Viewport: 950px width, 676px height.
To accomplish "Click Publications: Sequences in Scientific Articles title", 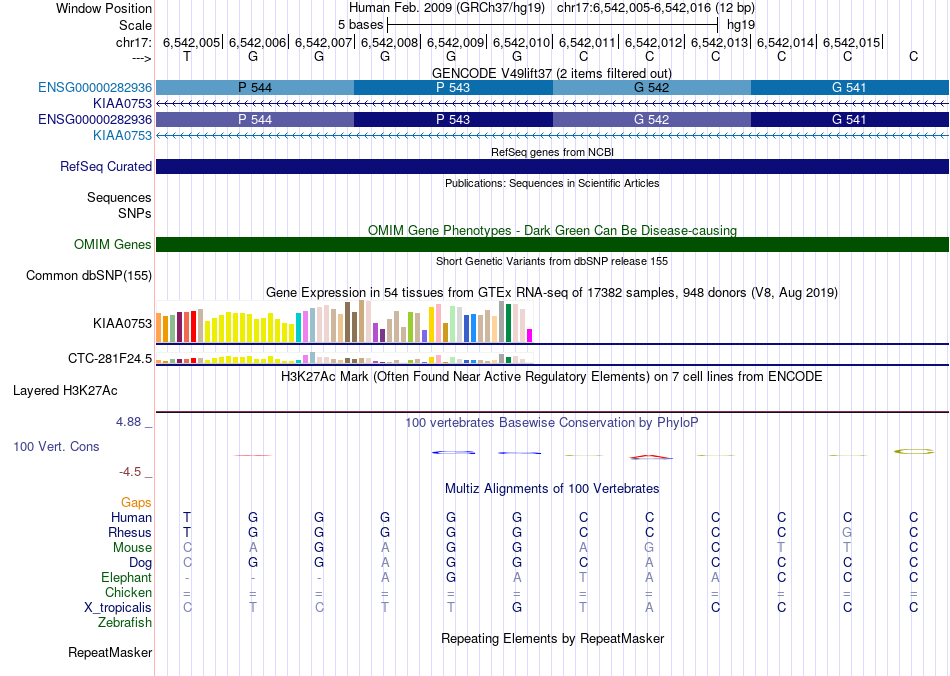I will coord(552,183).
